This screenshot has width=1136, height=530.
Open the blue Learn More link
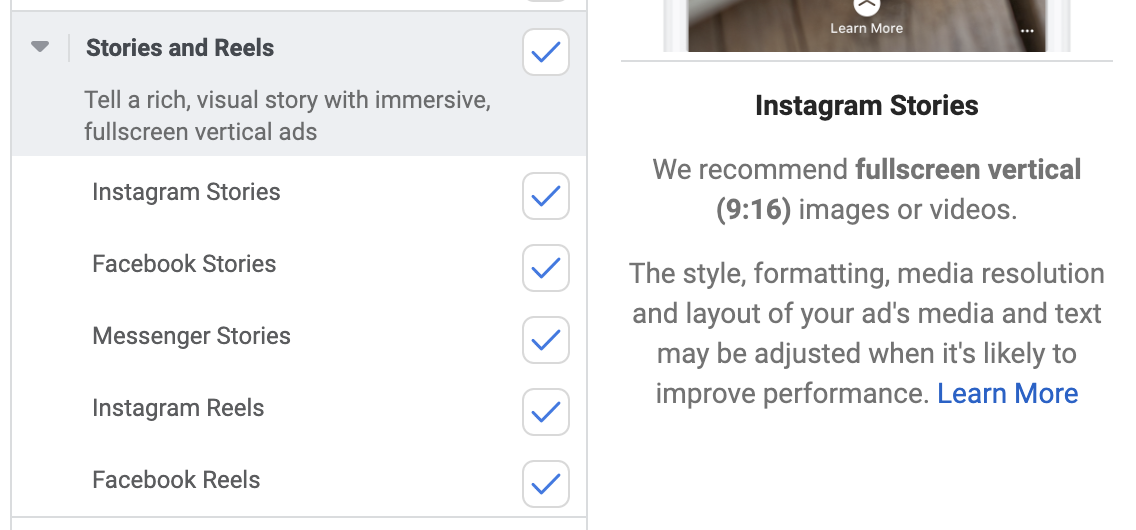point(1008,394)
